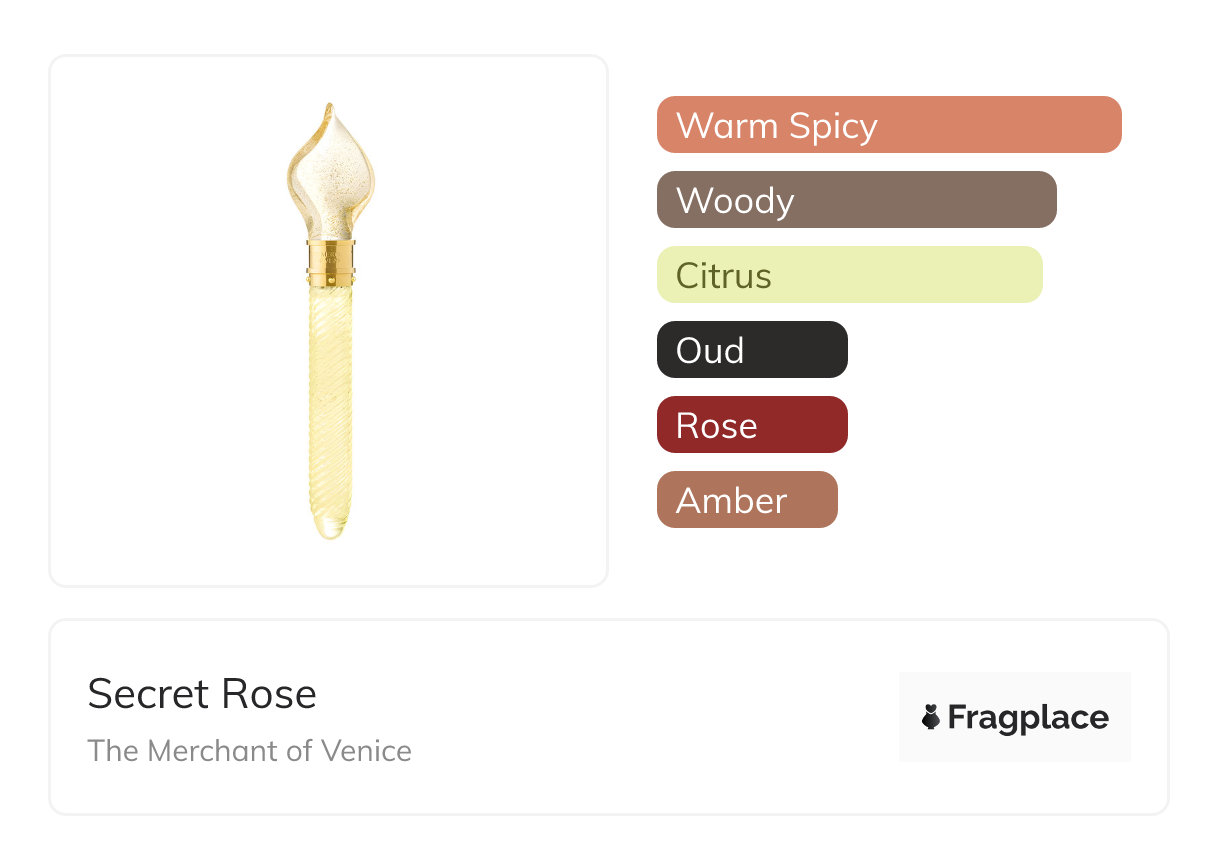1218x864 pixels.
Task: Select the Warm Spicy accord bar
Action: point(888,125)
